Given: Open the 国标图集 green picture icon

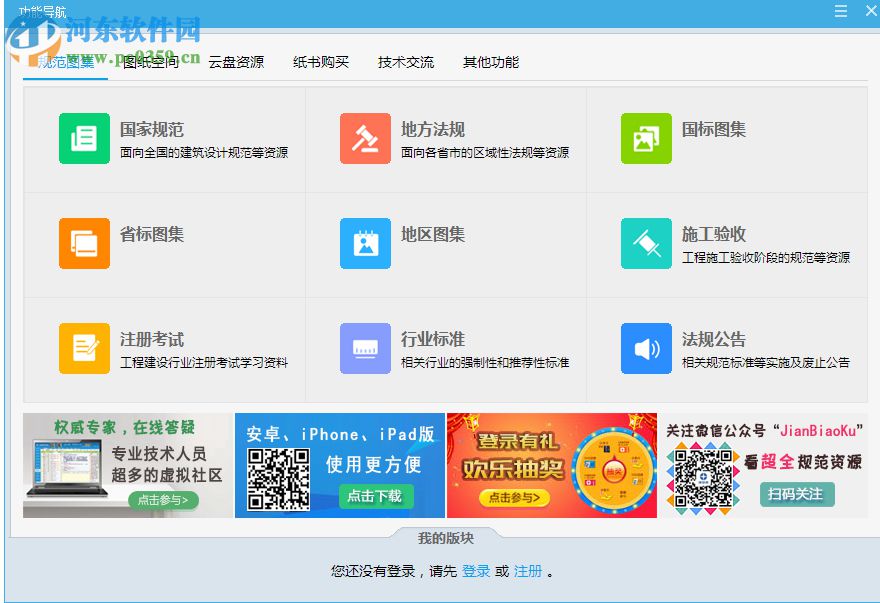Looking at the screenshot, I should (x=646, y=138).
